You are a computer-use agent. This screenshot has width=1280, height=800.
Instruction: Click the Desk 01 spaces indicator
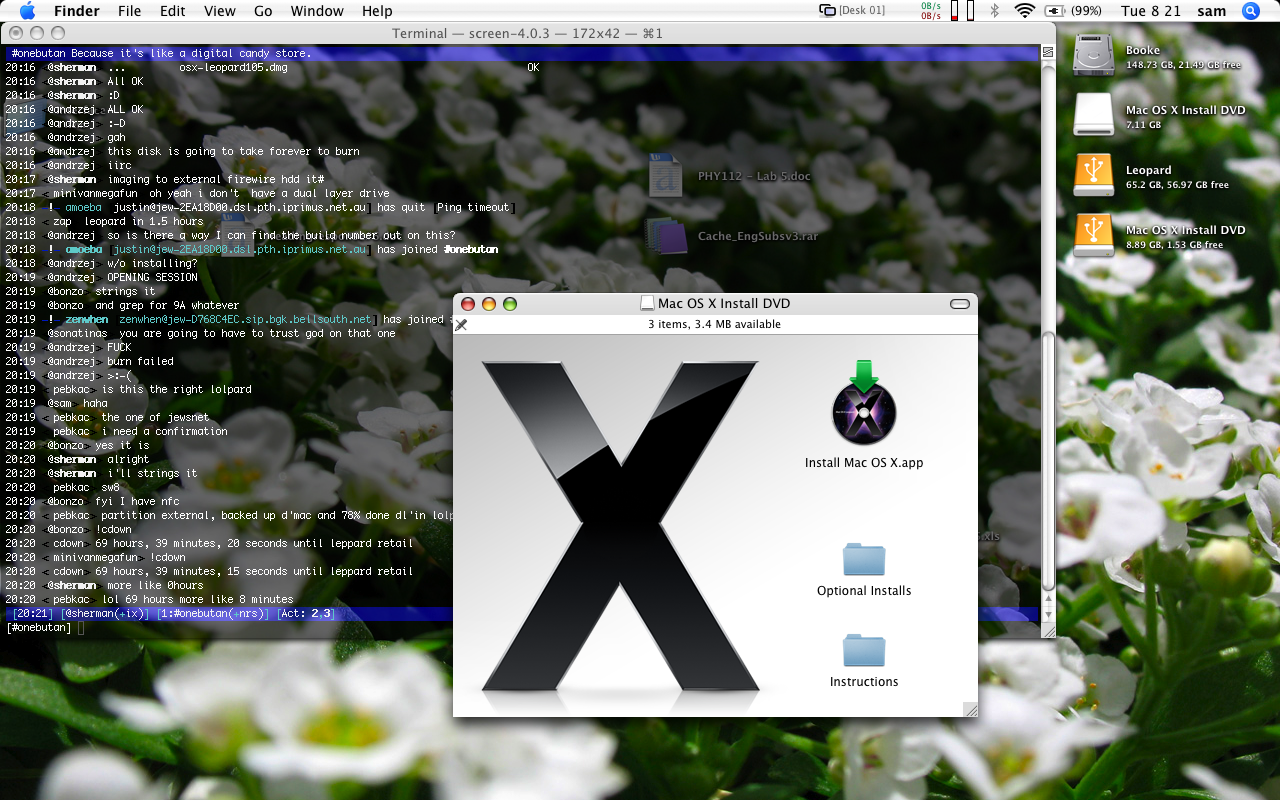point(853,11)
